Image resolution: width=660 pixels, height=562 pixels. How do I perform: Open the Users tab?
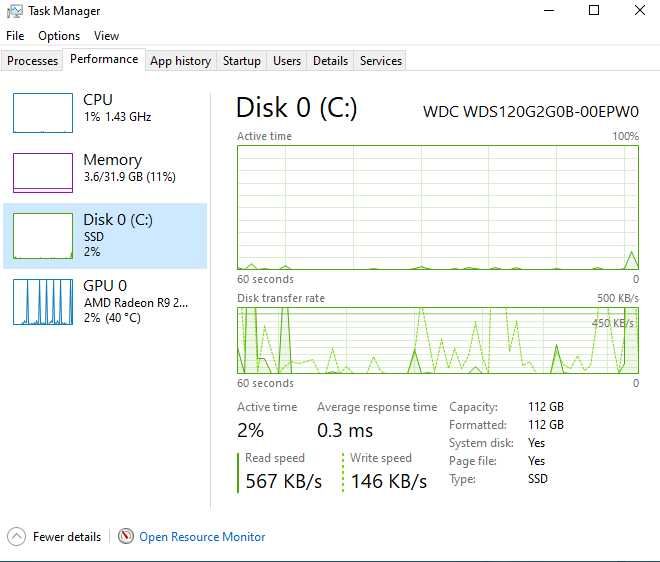287,61
